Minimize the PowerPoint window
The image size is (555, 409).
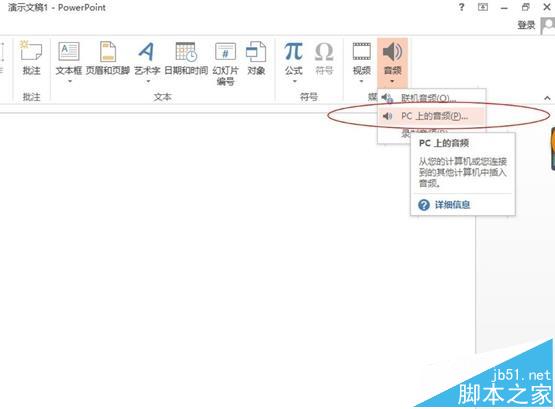tap(504, 8)
